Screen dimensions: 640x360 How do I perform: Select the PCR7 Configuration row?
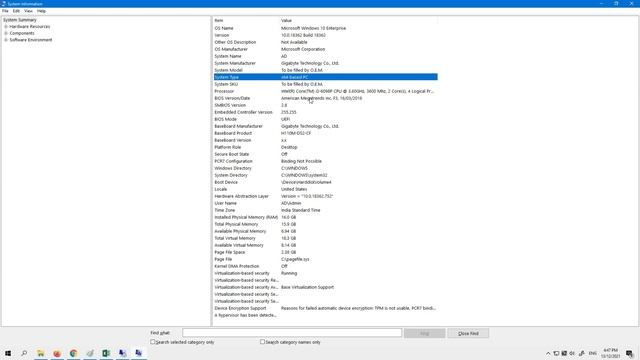(325, 161)
